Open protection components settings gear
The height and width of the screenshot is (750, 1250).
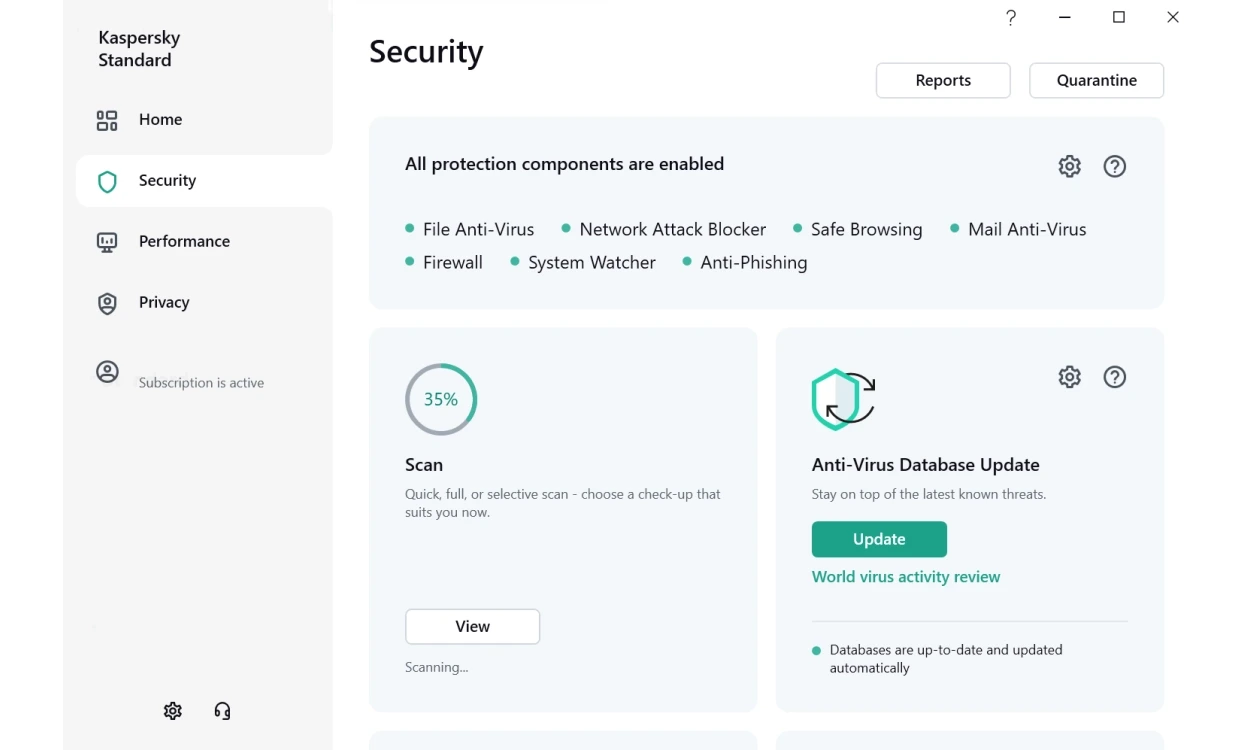point(1070,166)
